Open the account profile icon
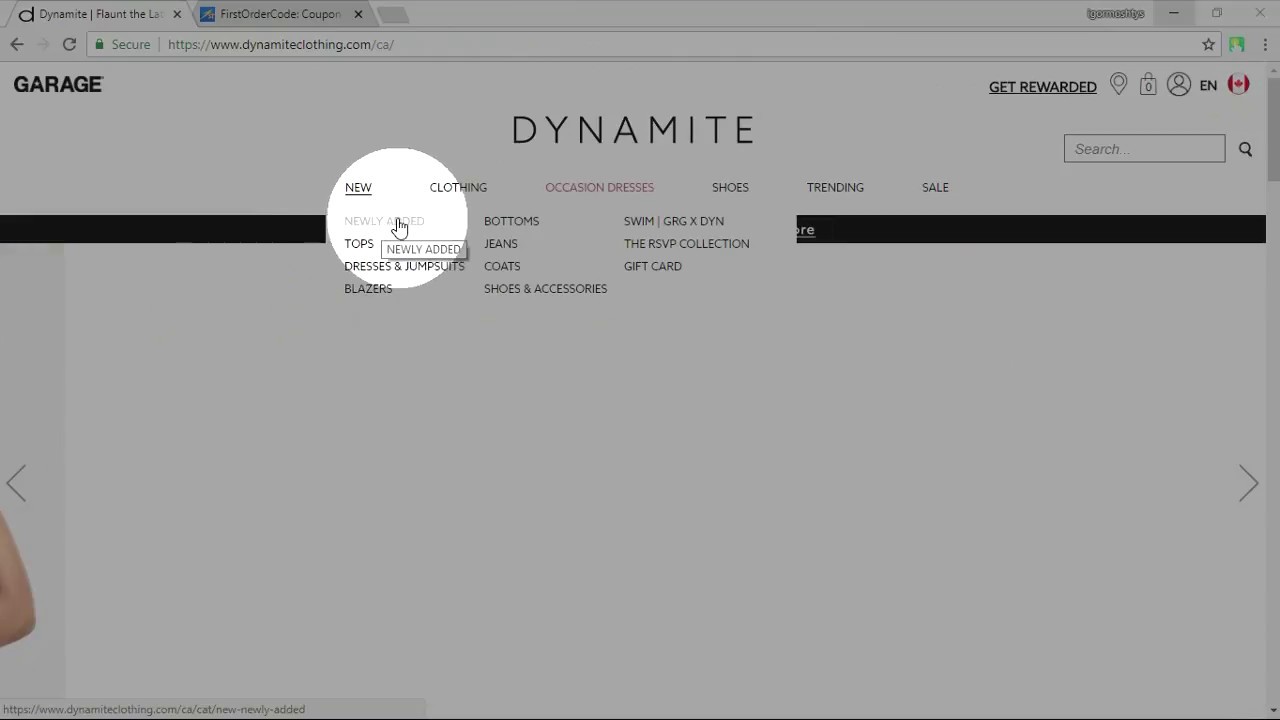Image resolution: width=1280 pixels, height=720 pixels. (x=1179, y=85)
